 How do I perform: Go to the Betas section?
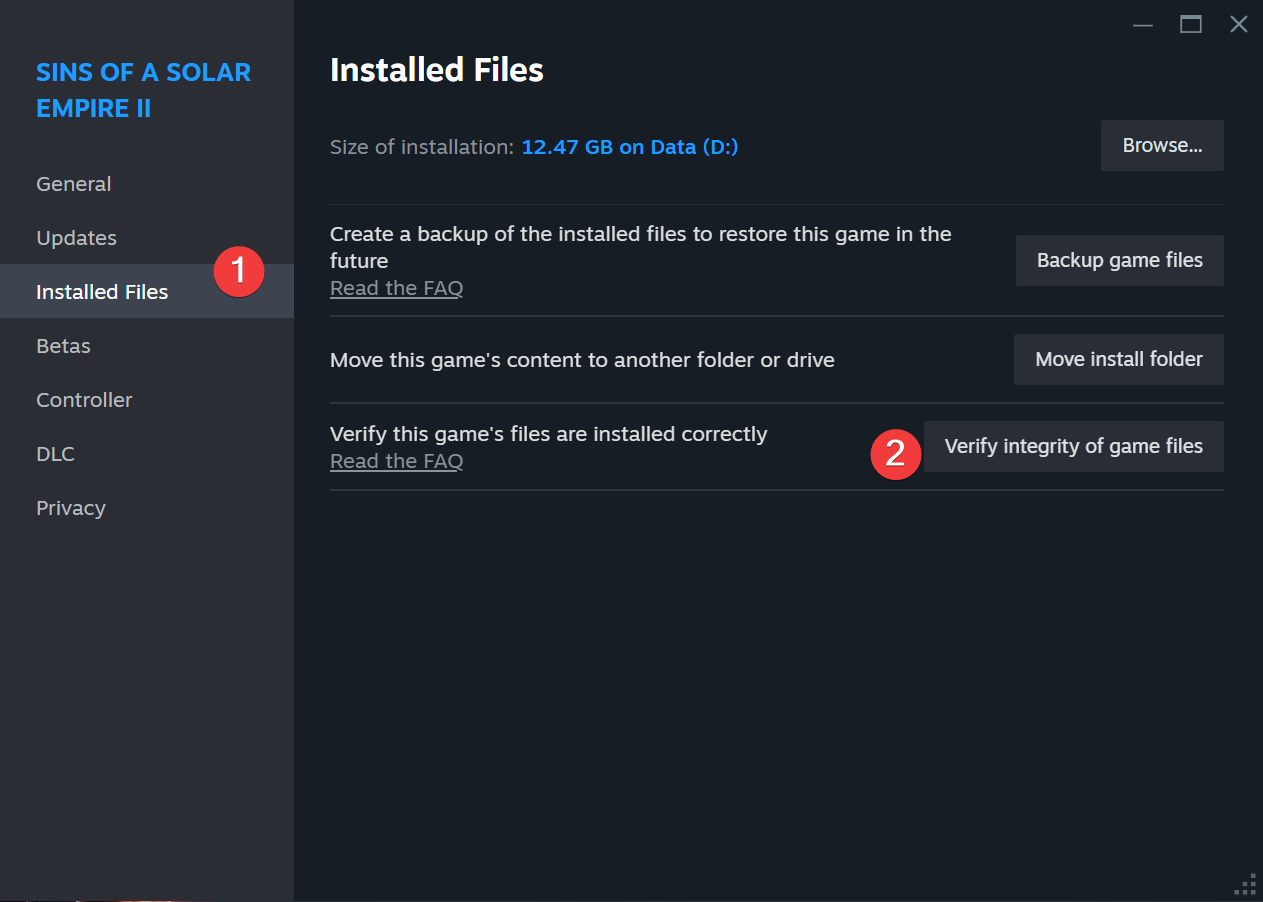tap(64, 346)
